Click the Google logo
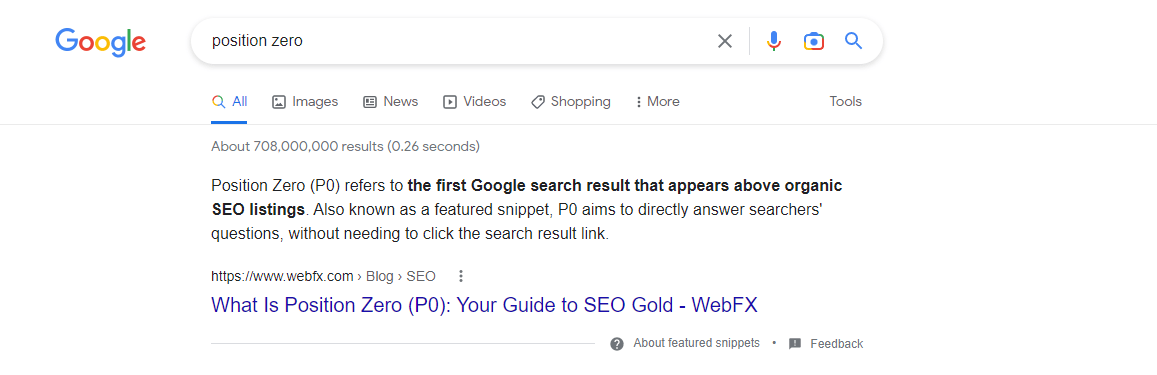 (100, 42)
